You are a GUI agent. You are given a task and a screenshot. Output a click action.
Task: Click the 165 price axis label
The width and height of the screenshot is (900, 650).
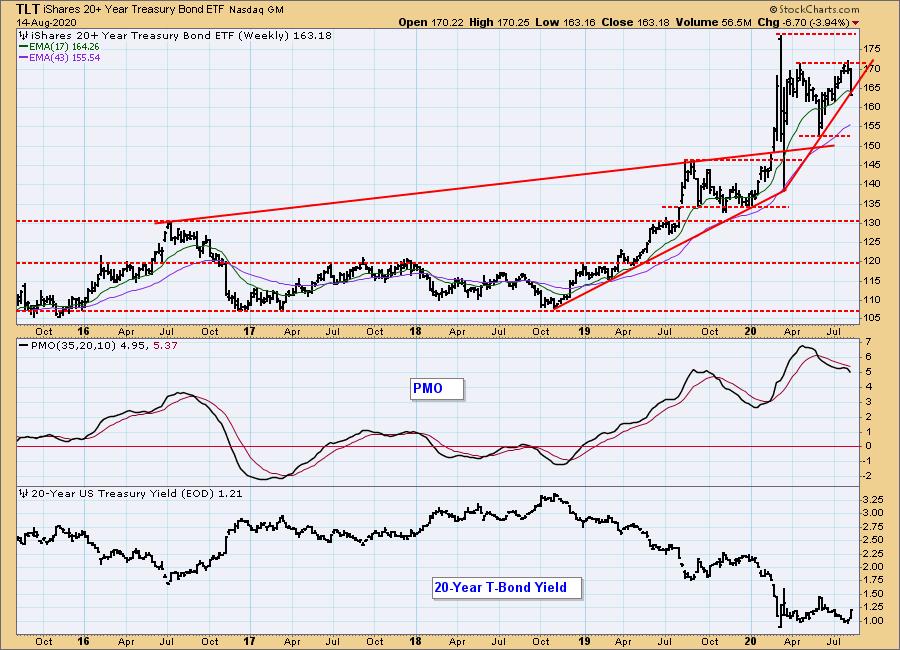point(872,87)
